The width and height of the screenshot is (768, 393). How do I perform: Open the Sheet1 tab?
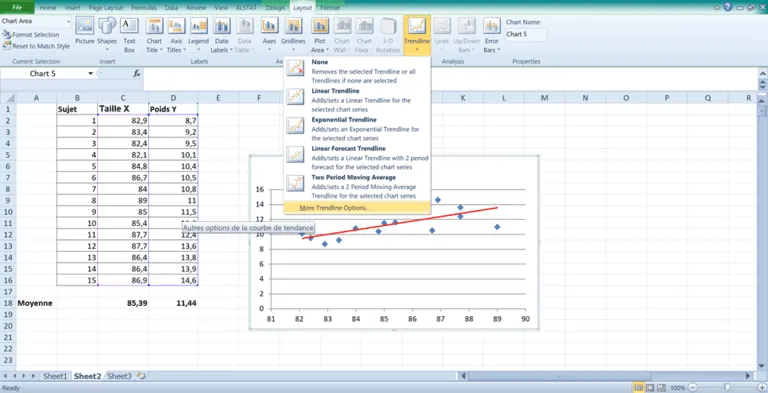[x=55, y=376]
